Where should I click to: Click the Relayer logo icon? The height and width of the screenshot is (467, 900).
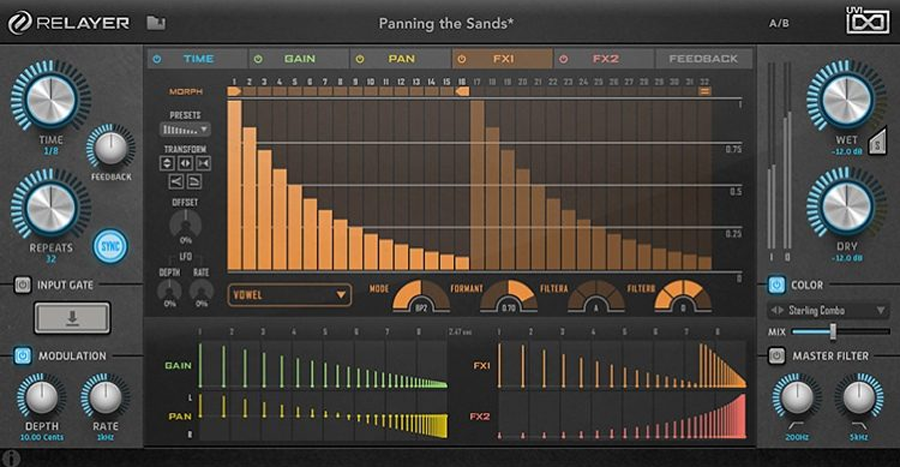click(18, 23)
